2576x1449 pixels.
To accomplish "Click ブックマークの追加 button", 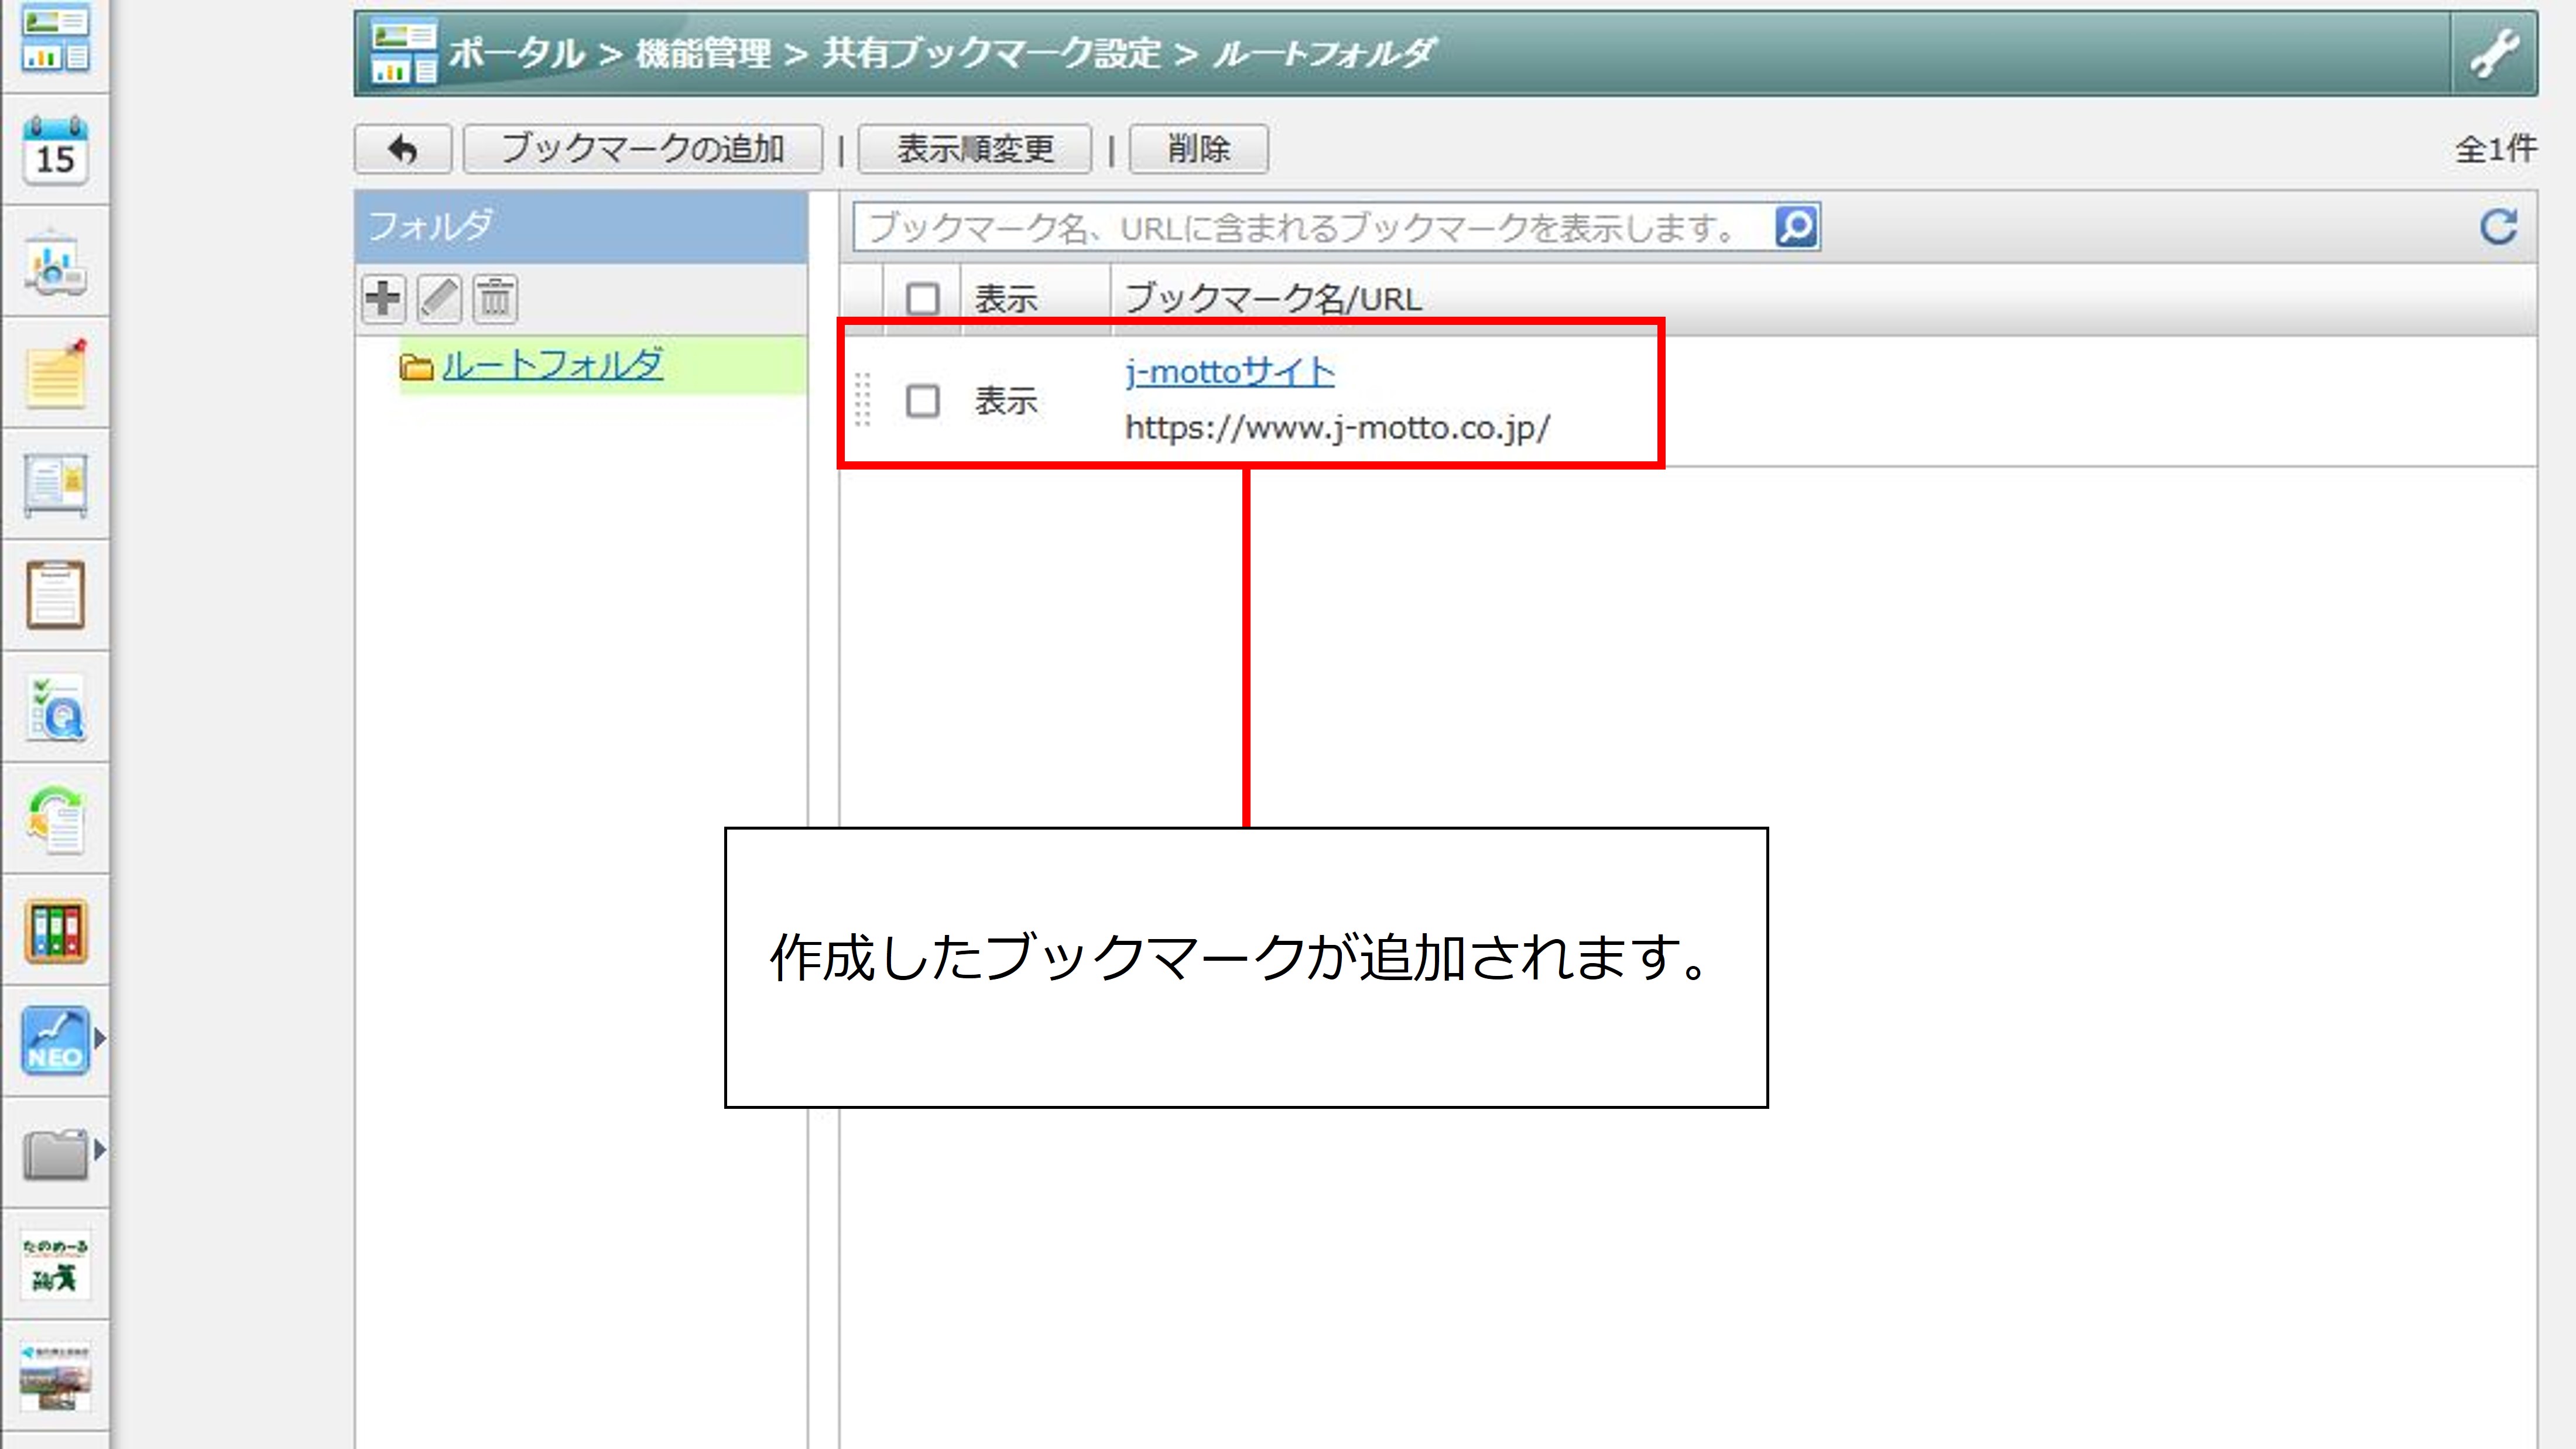I will click(x=642, y=150).
